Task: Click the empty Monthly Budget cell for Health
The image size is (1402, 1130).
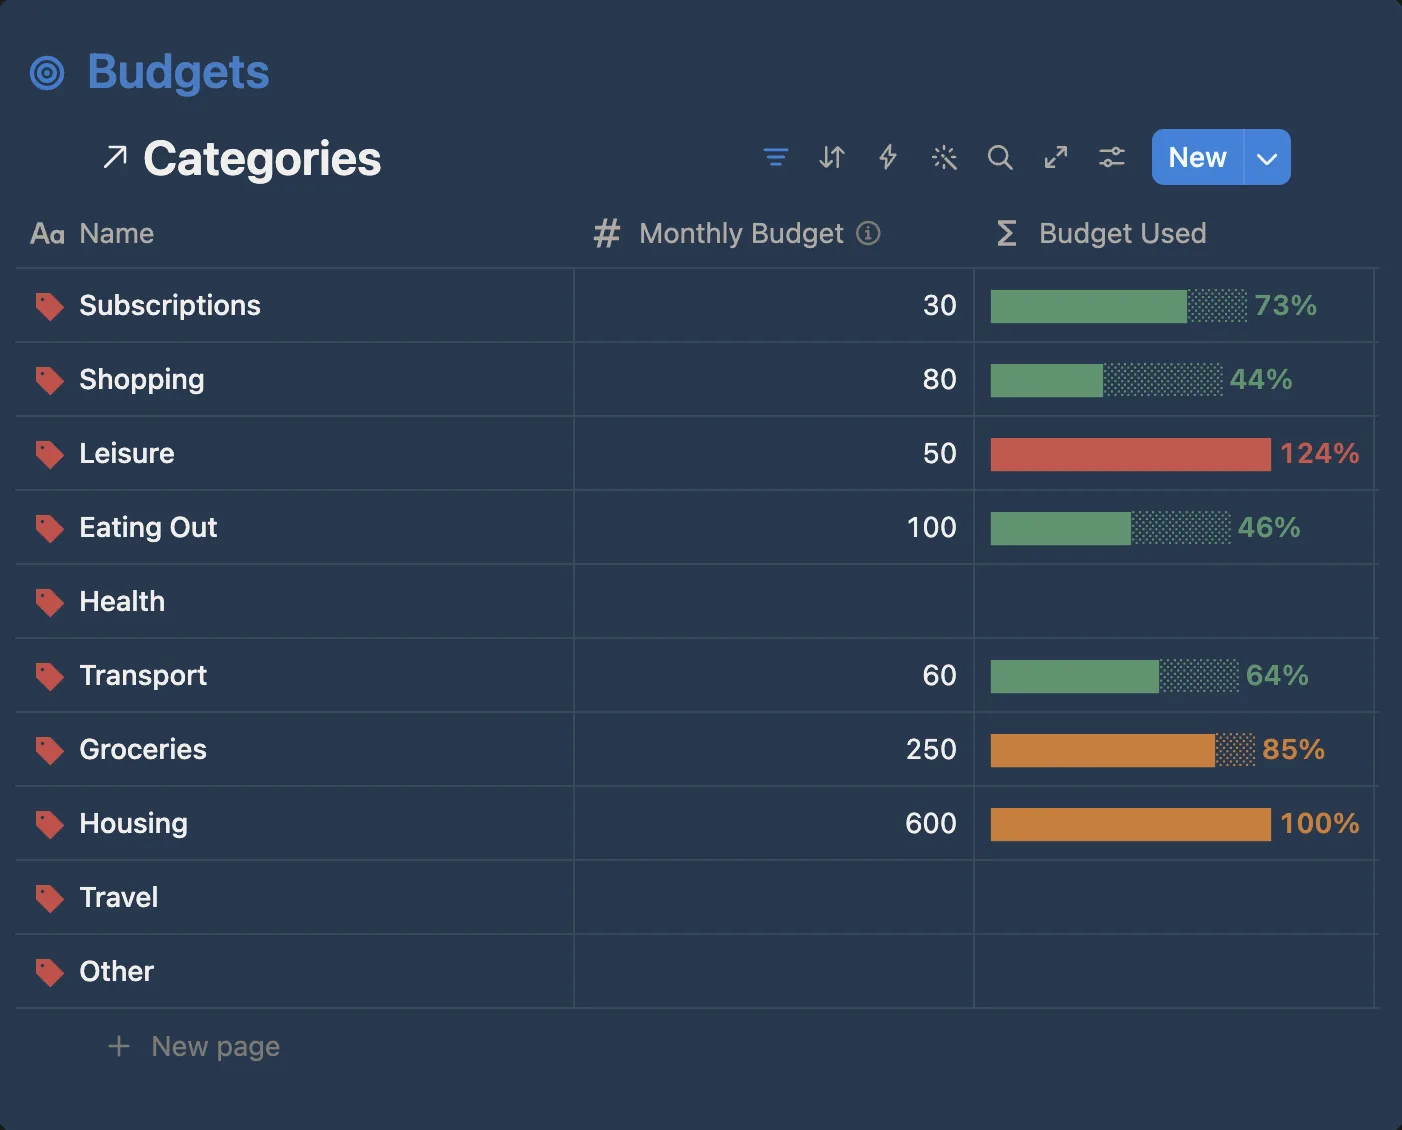Action: pyautogui.click(x=774, y=601)
